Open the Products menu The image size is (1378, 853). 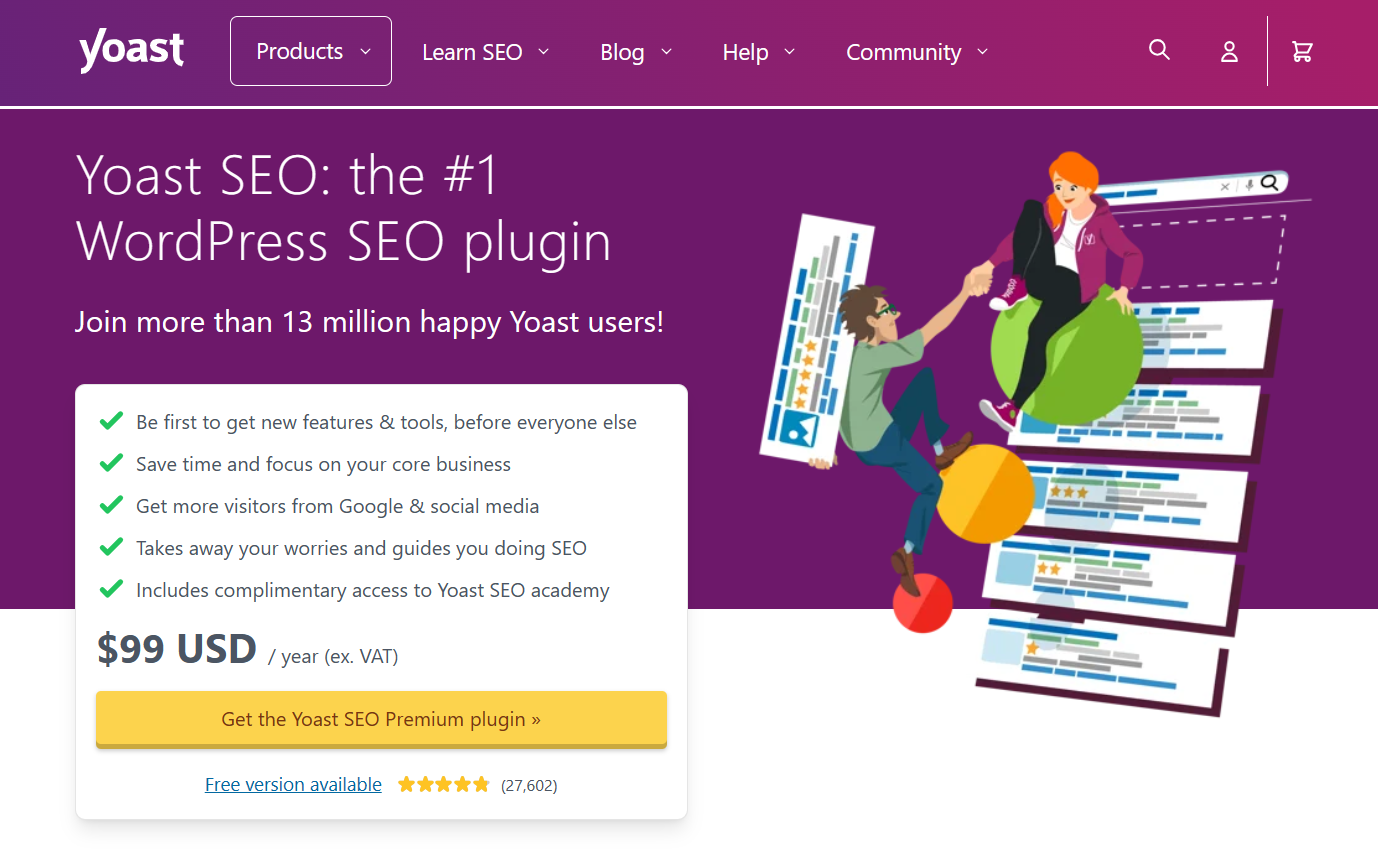pos(311,51)
